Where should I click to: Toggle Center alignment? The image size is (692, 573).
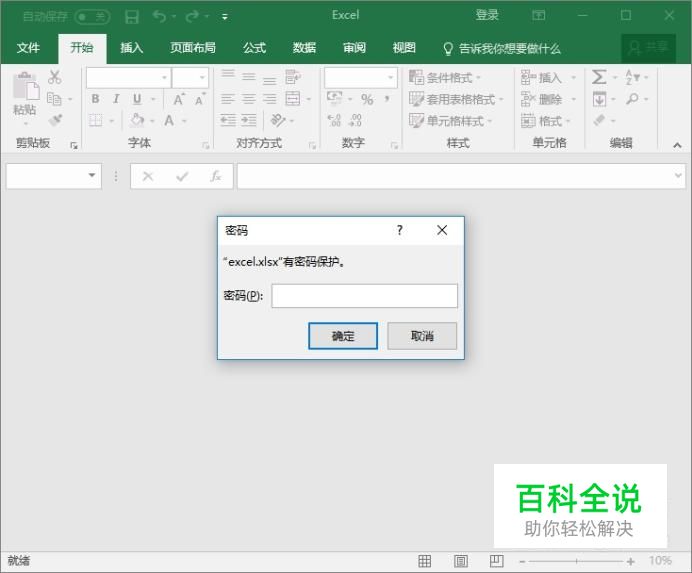tap(249, 99)
